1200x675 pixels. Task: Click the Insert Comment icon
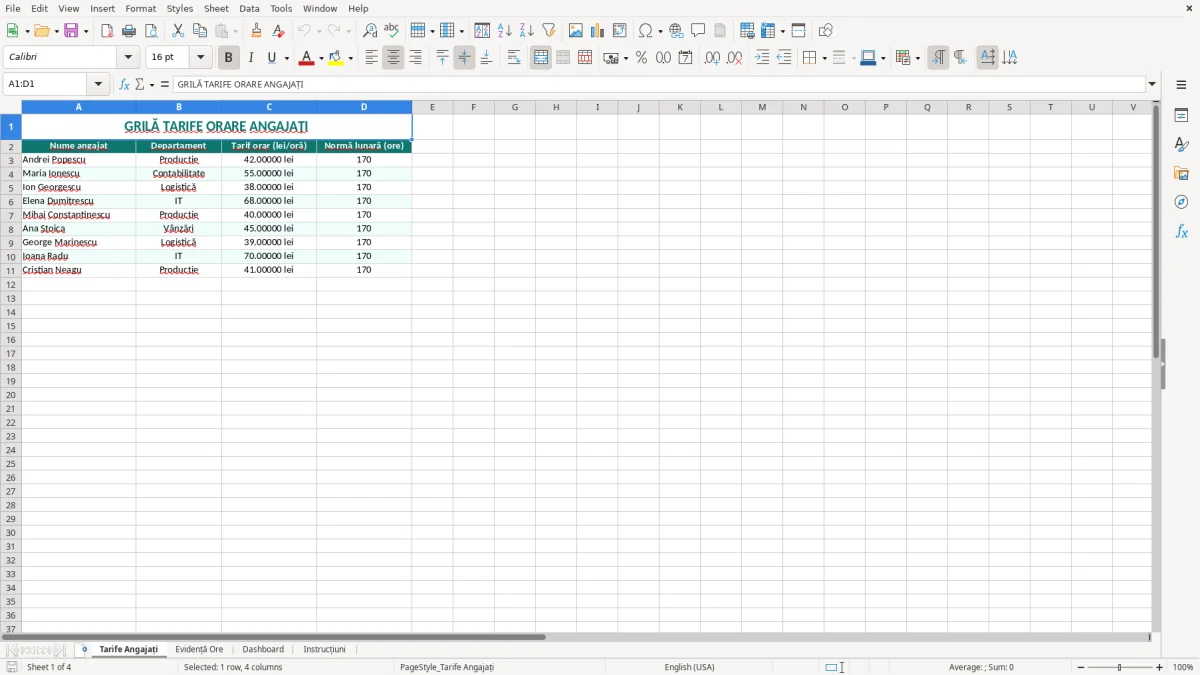click(698, 31)
